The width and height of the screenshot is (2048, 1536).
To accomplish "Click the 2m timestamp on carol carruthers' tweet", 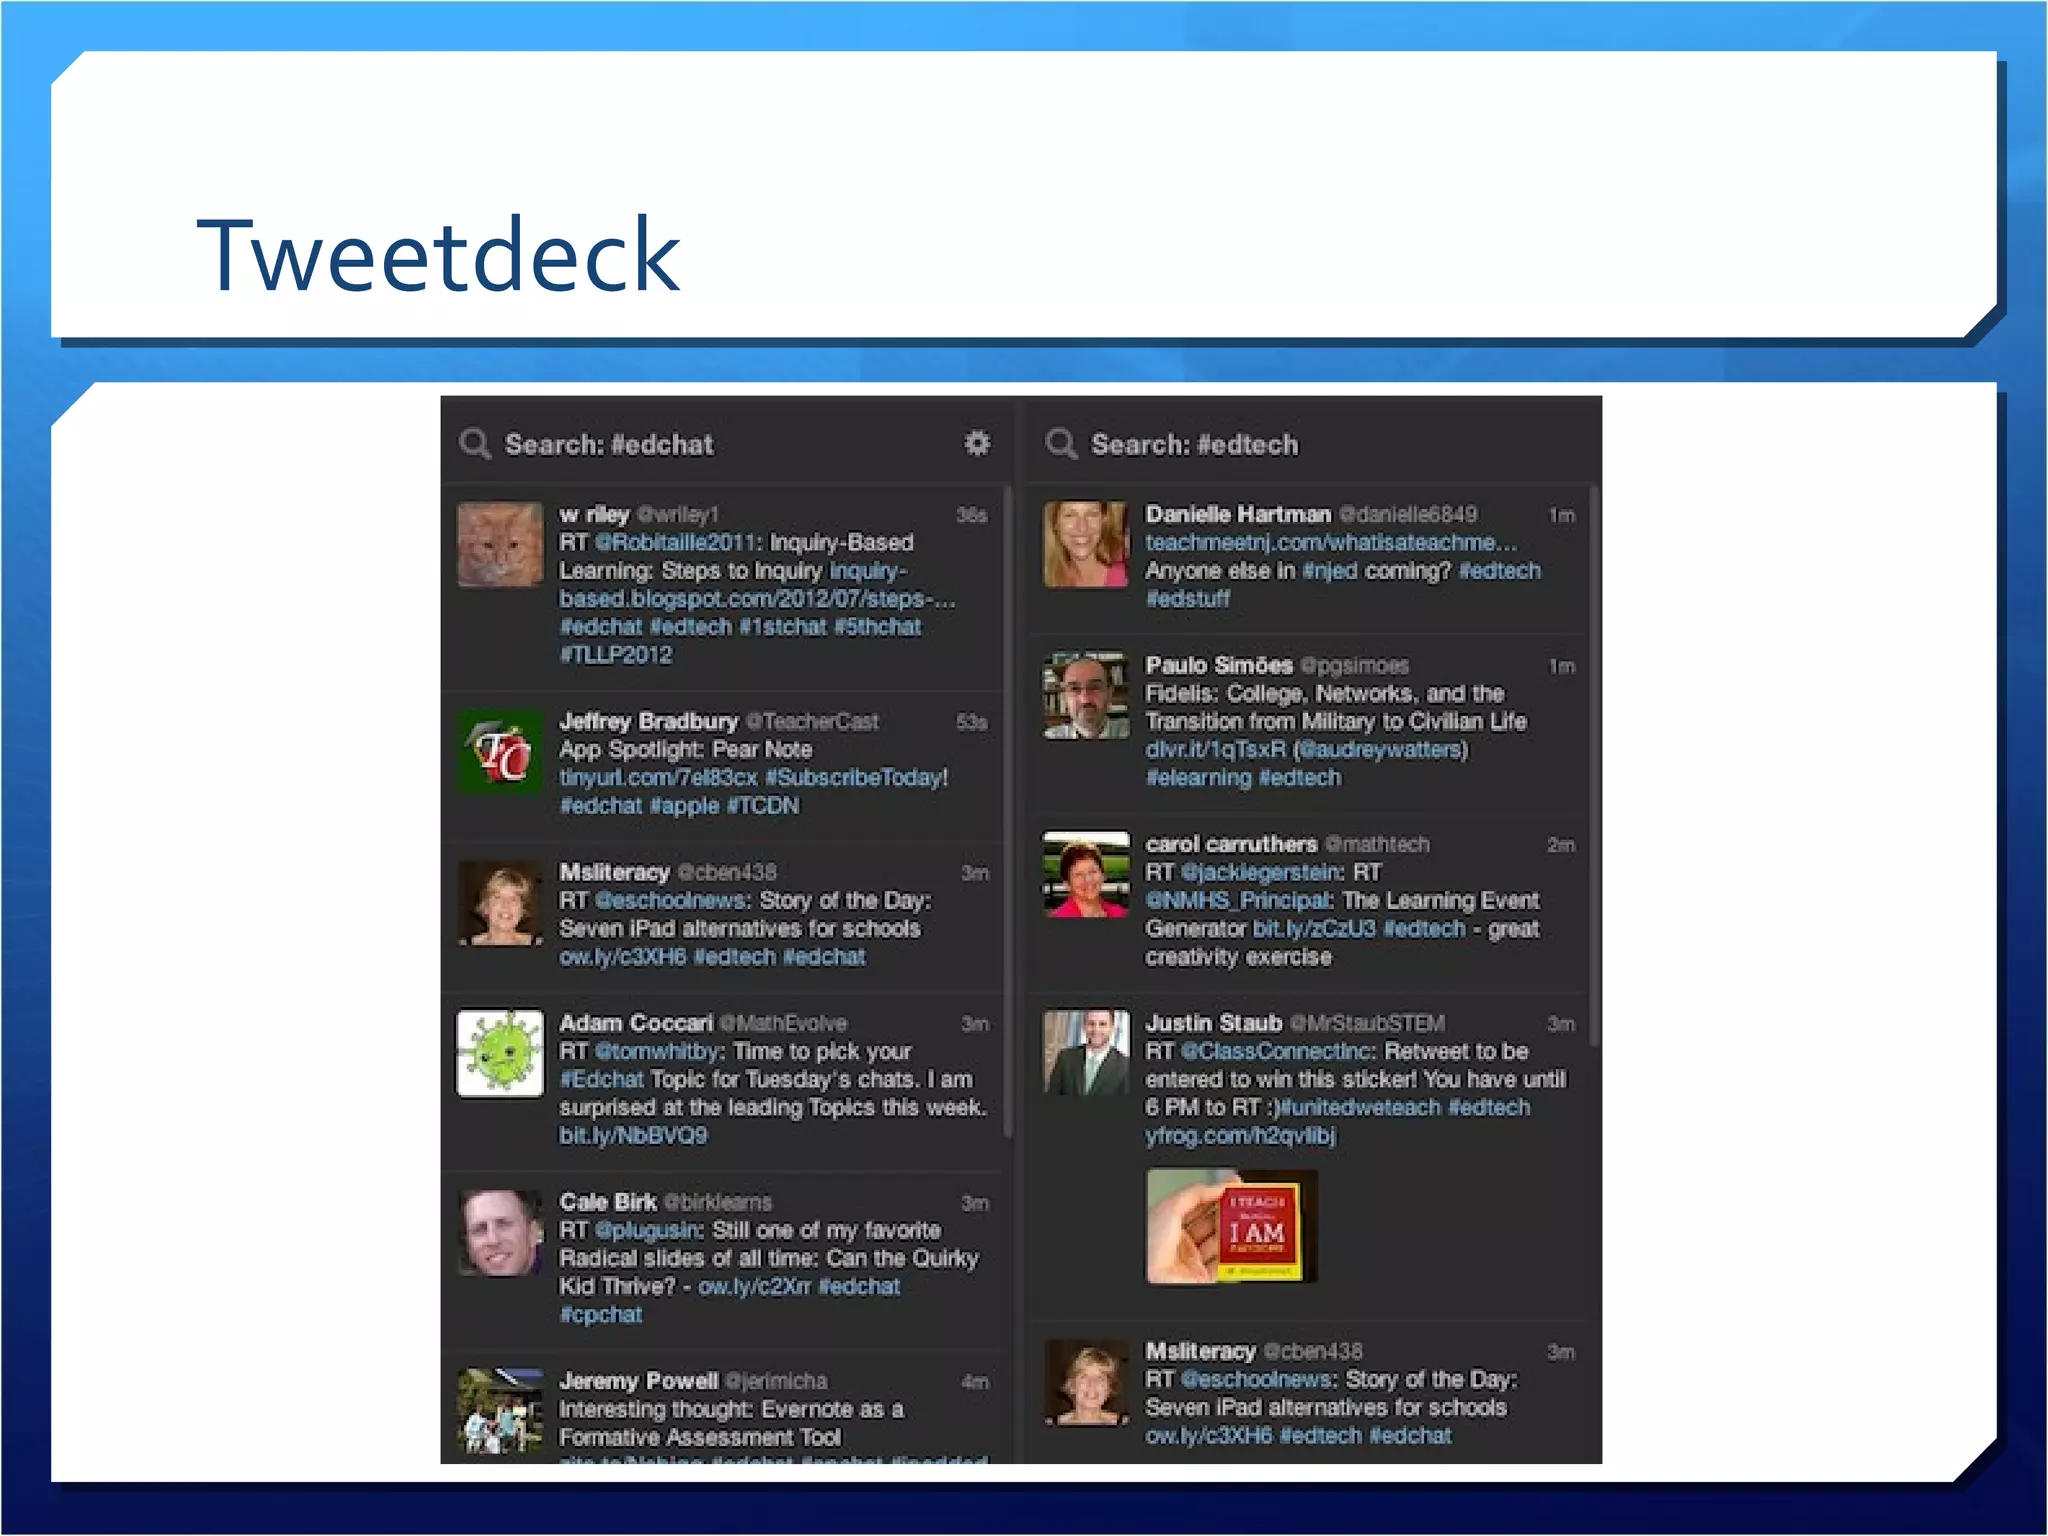I will [x=1561, y=845].
